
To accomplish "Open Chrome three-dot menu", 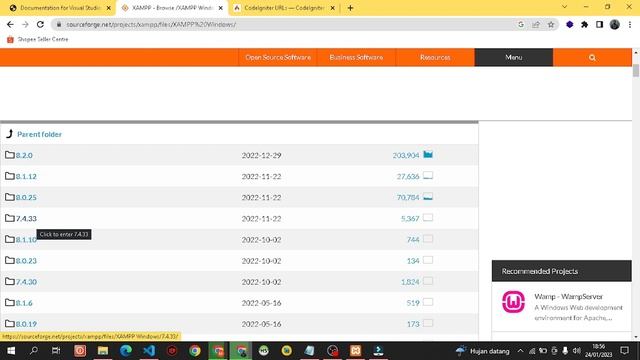I will 630,24.
